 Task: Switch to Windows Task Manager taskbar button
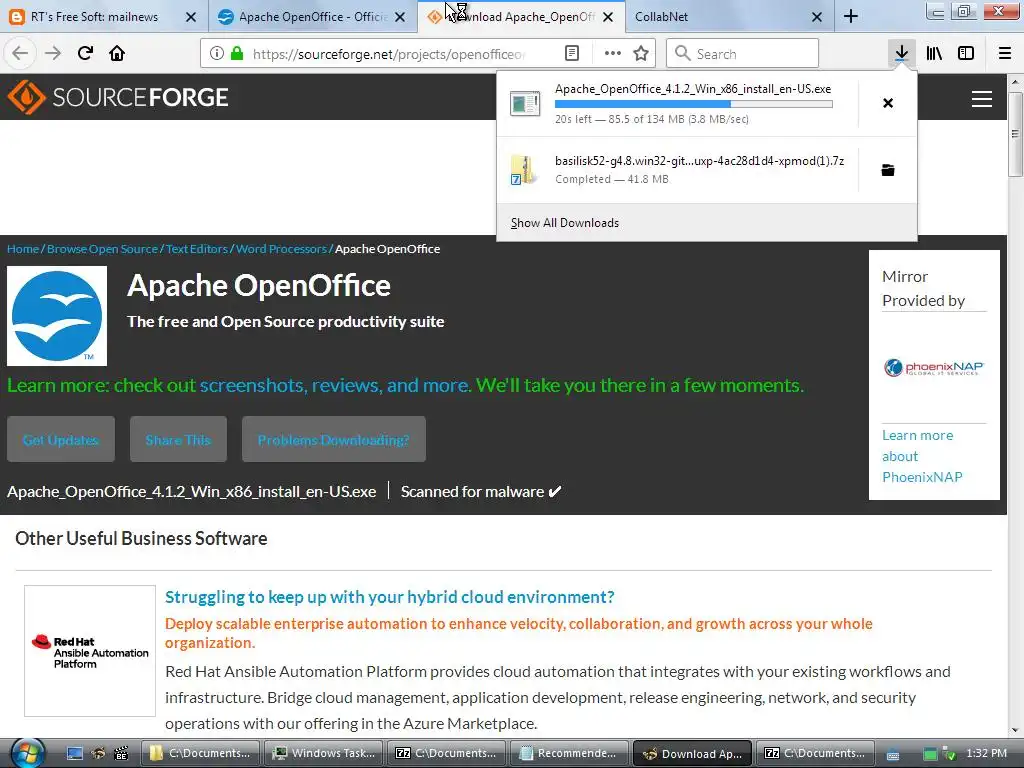(x=325, y=754)
